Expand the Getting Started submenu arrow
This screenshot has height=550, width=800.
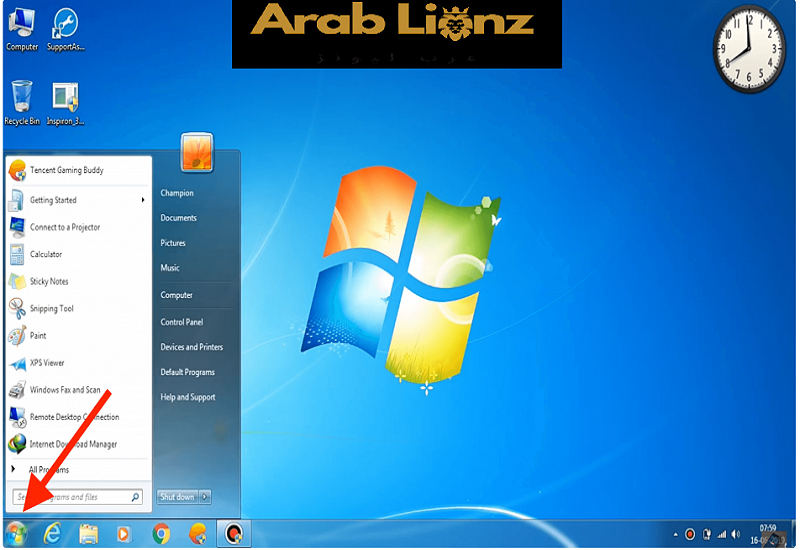click(143, 200)
